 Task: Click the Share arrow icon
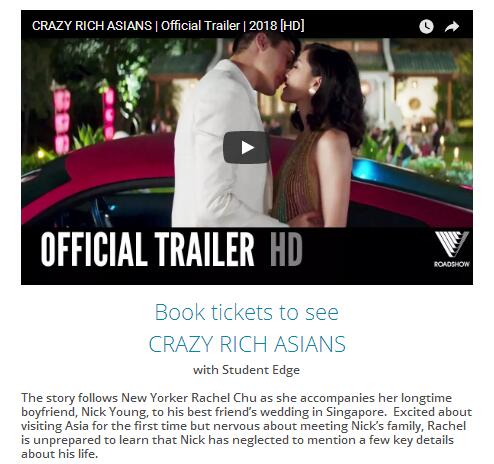tap(452, 26)
